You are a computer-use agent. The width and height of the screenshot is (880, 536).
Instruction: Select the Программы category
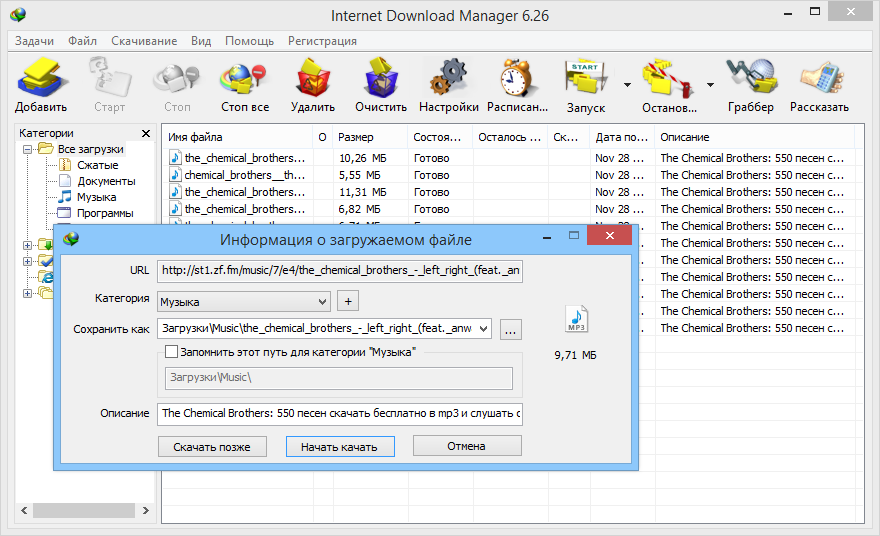coord(105,213)
